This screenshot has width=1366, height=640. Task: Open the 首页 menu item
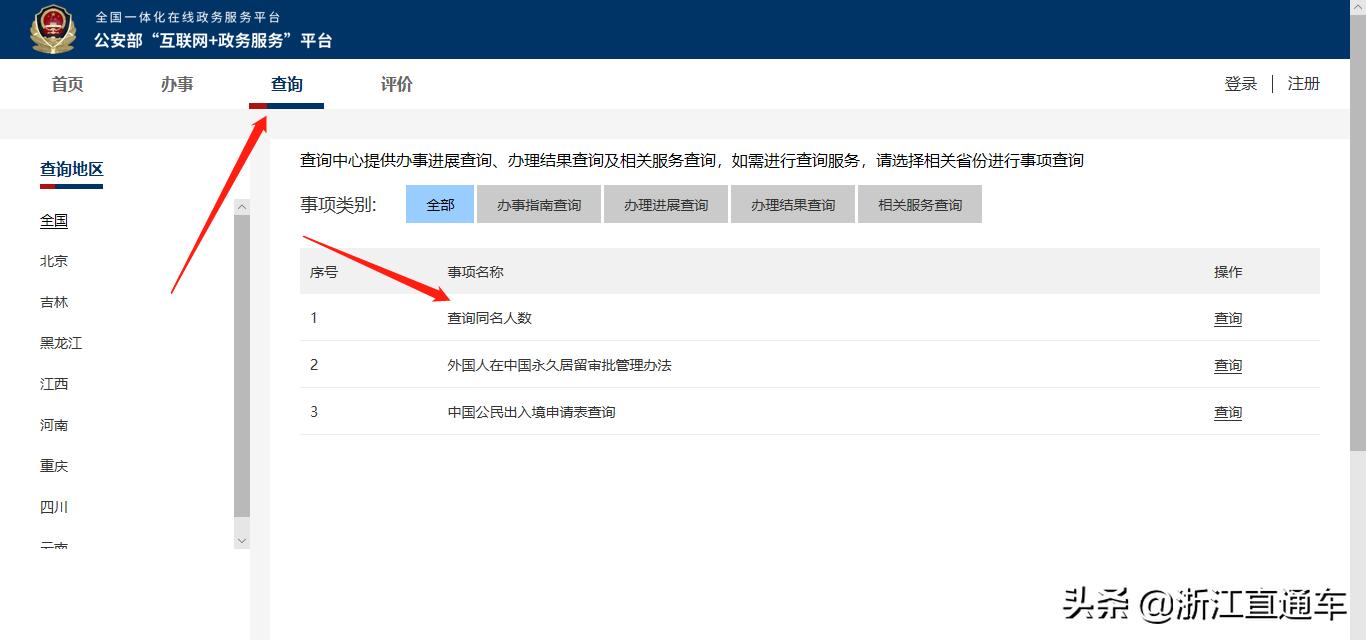point(66,84)
